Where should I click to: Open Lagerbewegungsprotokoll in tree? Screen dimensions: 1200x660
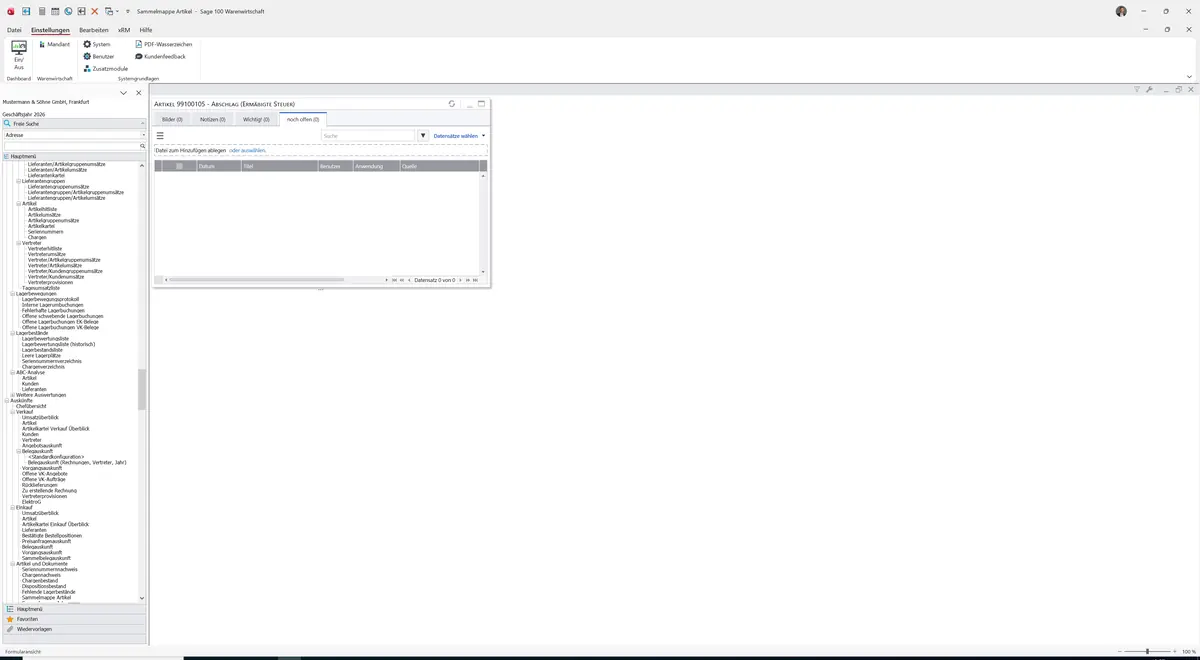point(50,299)
